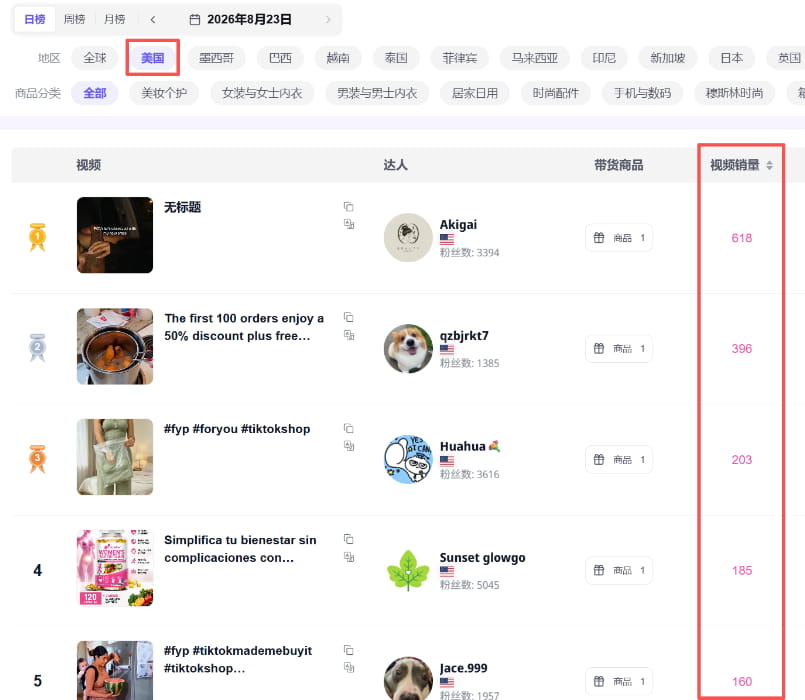Screen dimensions: 805x700
Task: Open 商品 1 button in Jace.999 row
Action: coord(619,682)
